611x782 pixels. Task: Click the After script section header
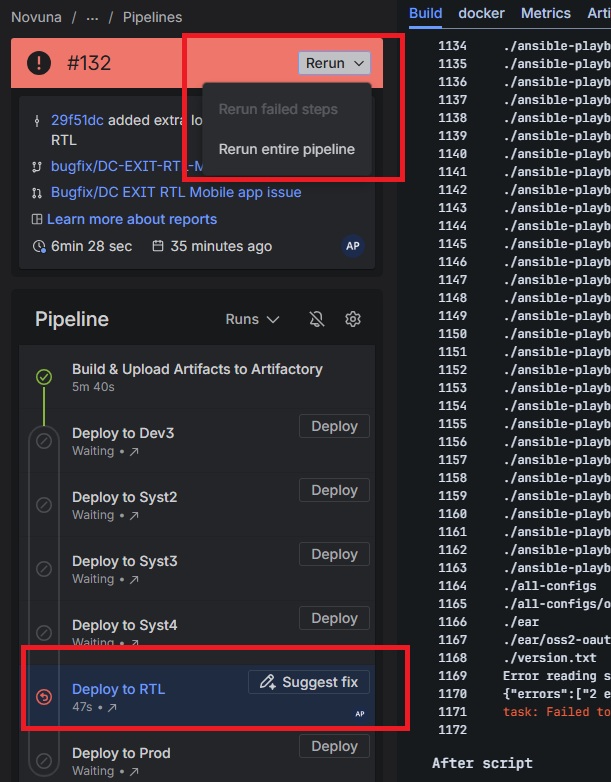pyautogui.click(x=482, y=764)
